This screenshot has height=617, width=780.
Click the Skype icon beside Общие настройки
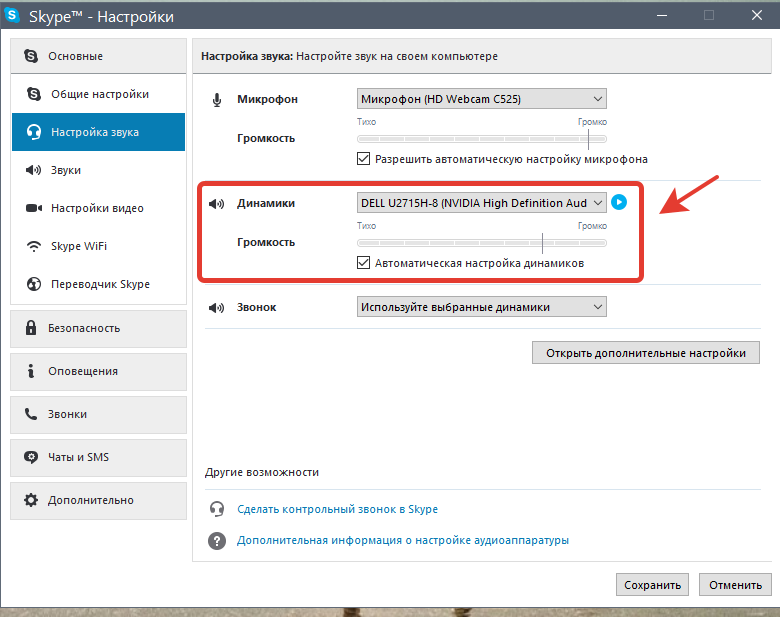[x=34, y=94]
